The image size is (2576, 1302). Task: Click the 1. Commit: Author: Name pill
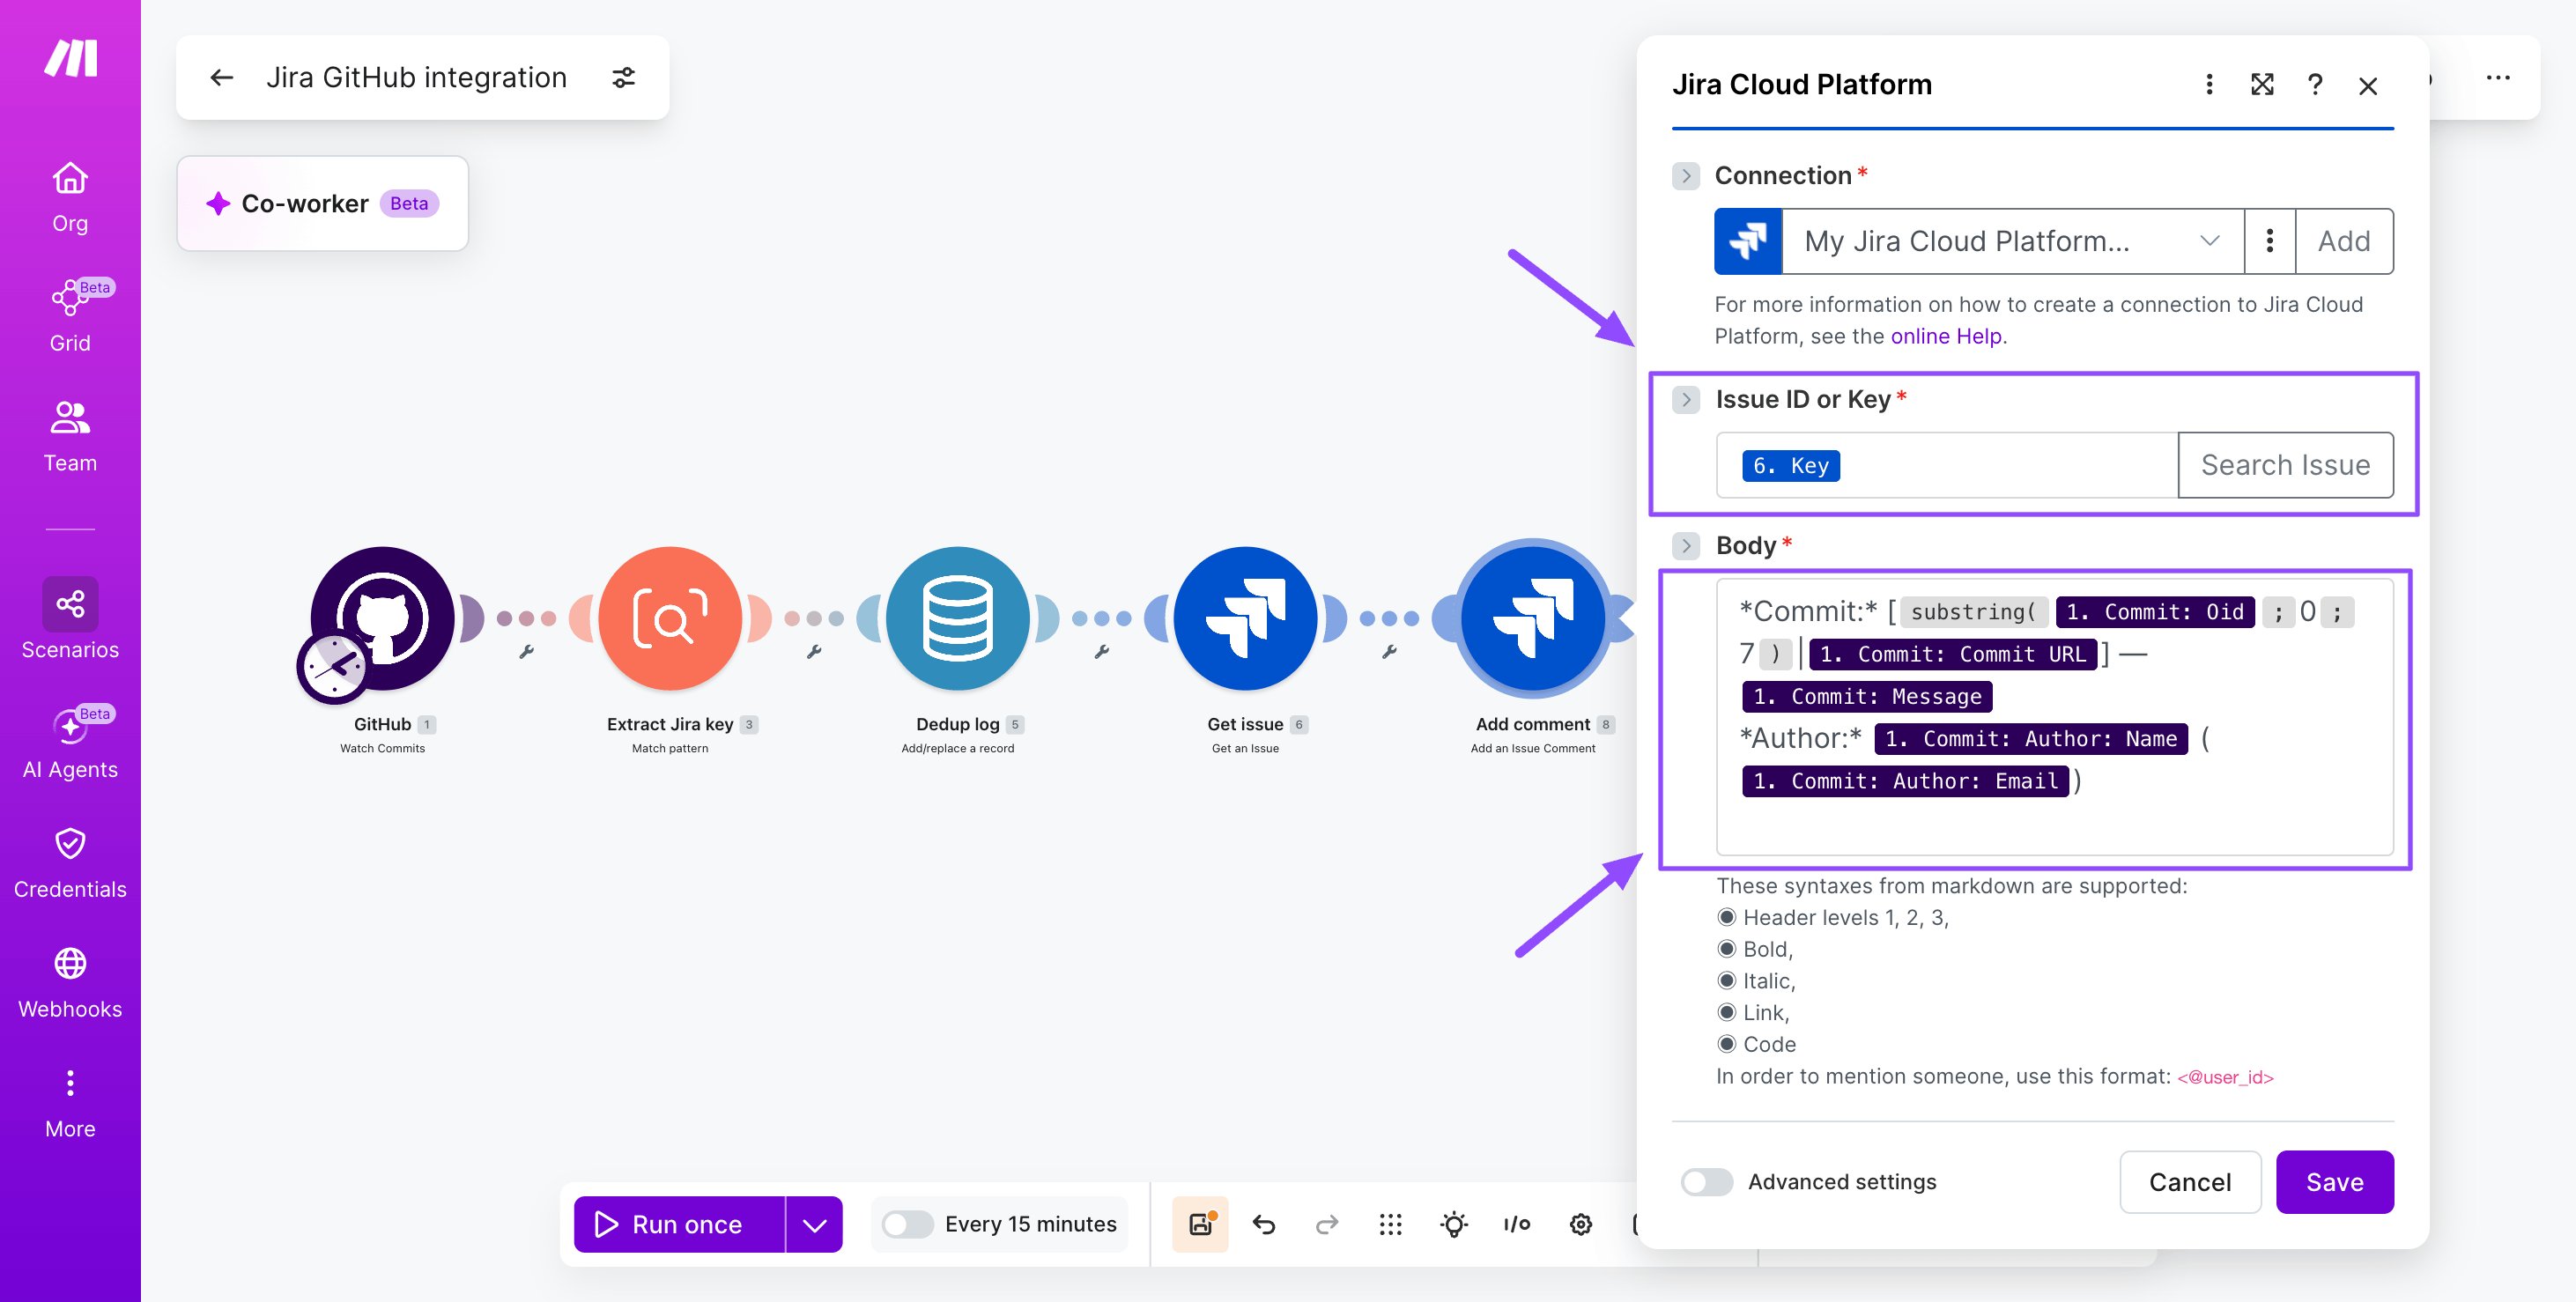[x=2030, y=738]
